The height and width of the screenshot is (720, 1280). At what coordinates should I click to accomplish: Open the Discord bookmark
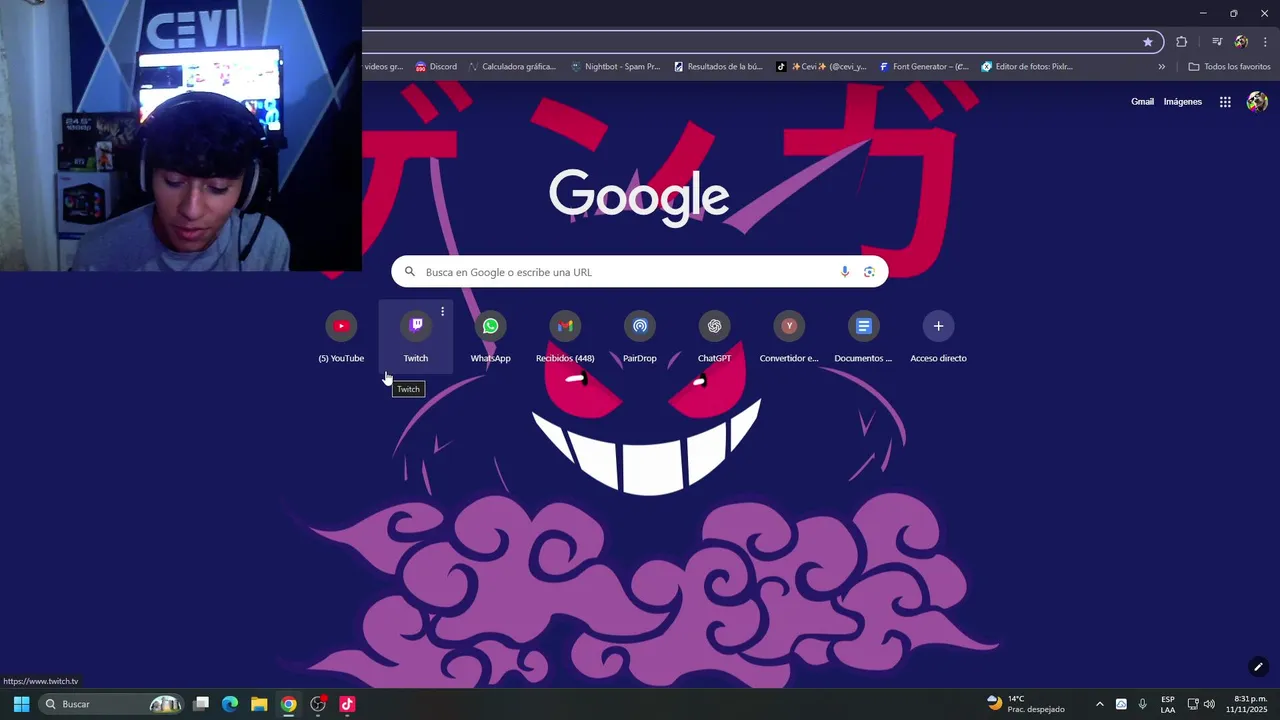[x=436, y=67]
